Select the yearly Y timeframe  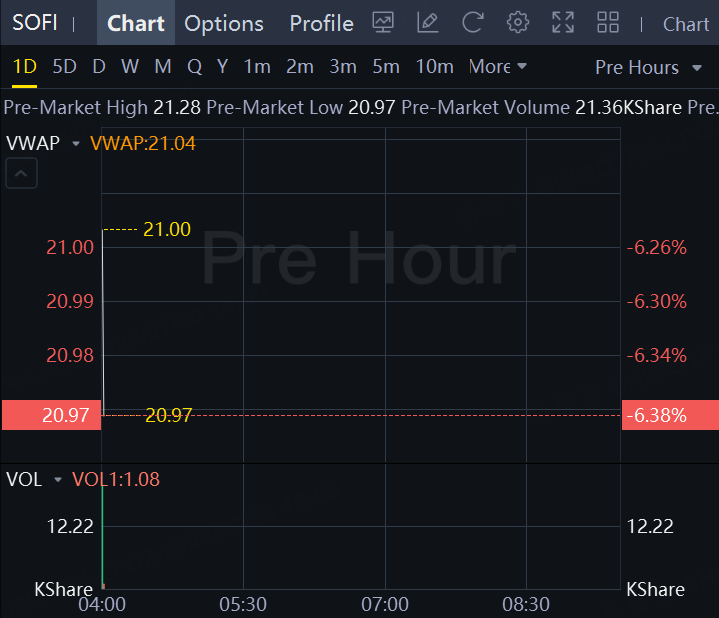tap(222, 67)
